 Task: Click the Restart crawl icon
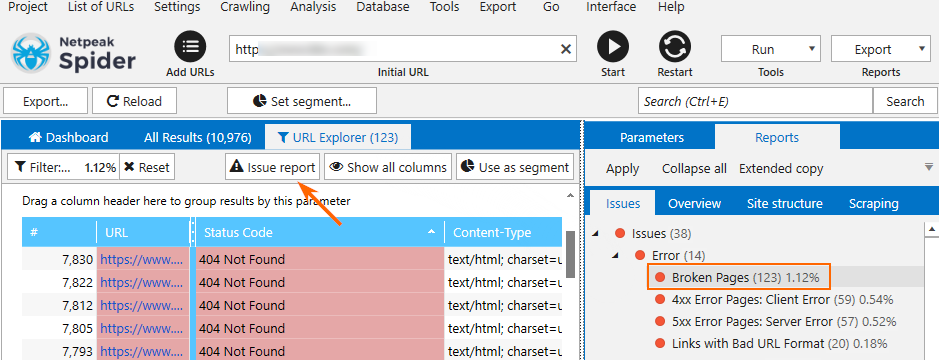(675, 47)
